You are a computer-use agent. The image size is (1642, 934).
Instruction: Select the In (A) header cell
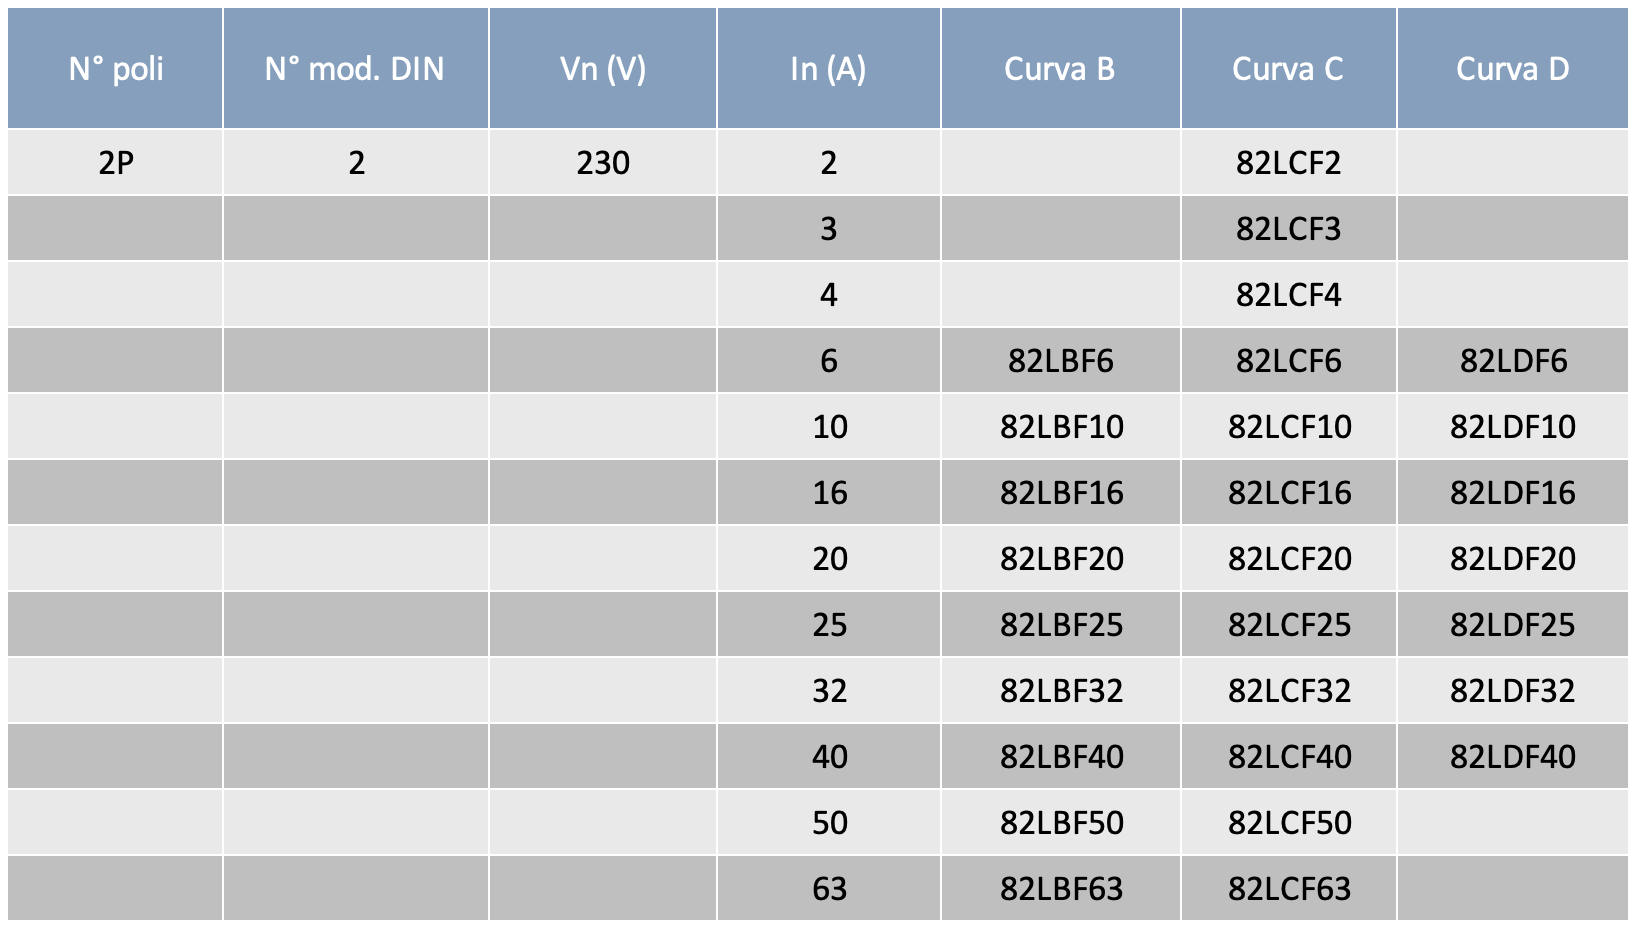[828, 69]
